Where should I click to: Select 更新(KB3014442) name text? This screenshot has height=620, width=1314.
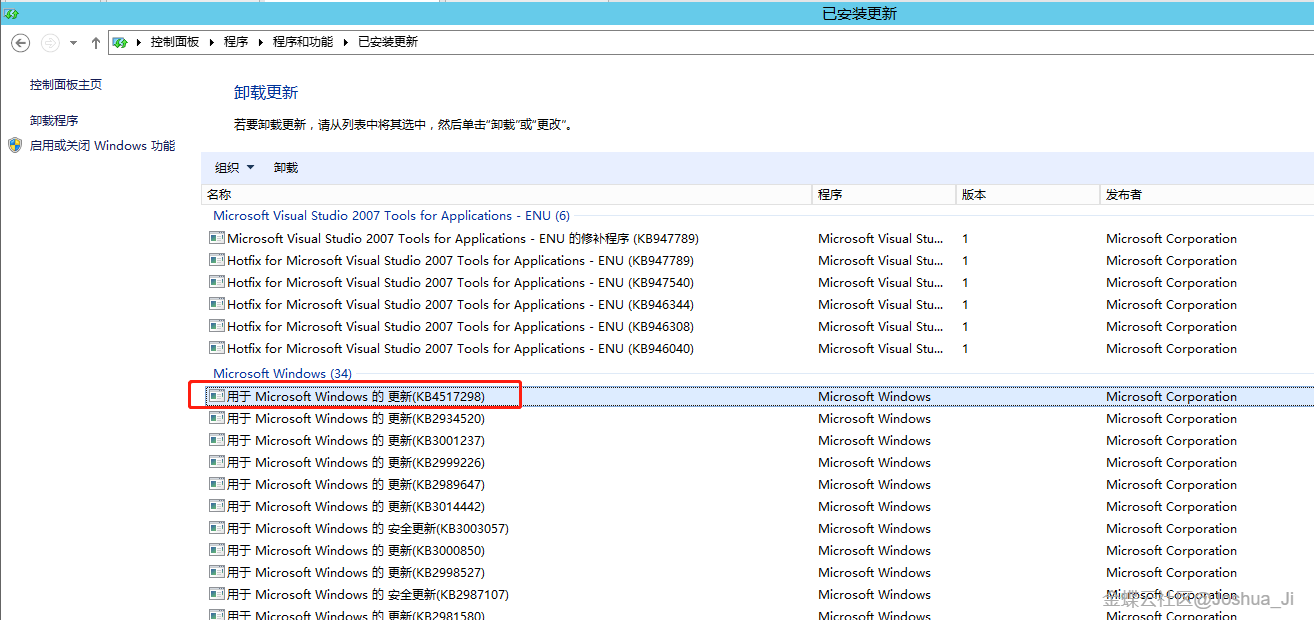click(x=356, y=507)
